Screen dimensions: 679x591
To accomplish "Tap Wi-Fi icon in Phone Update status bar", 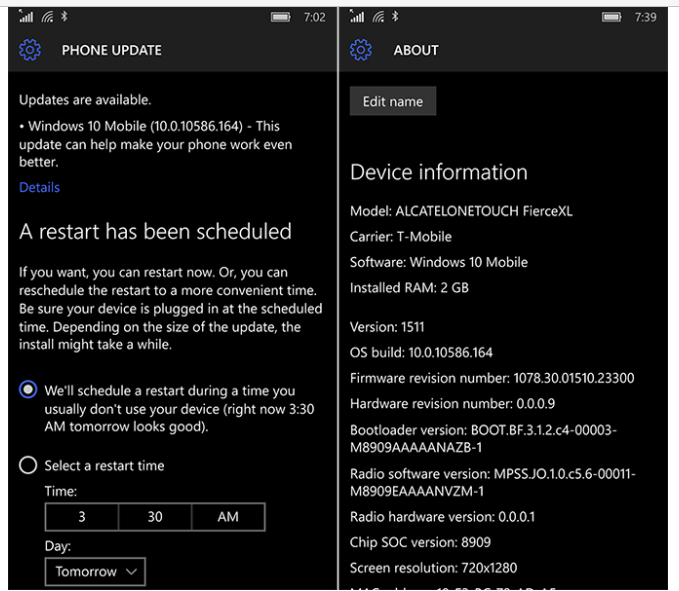I will point(47,16).
